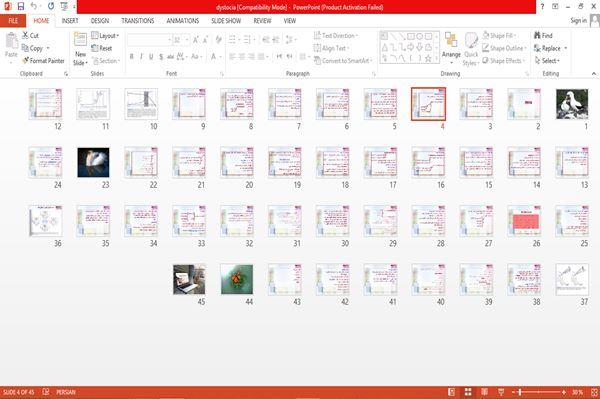This screenshot has width=600, height=399.
Task: Switch to the ANIMATIONS tab
Action: click(x=183, y=21)
